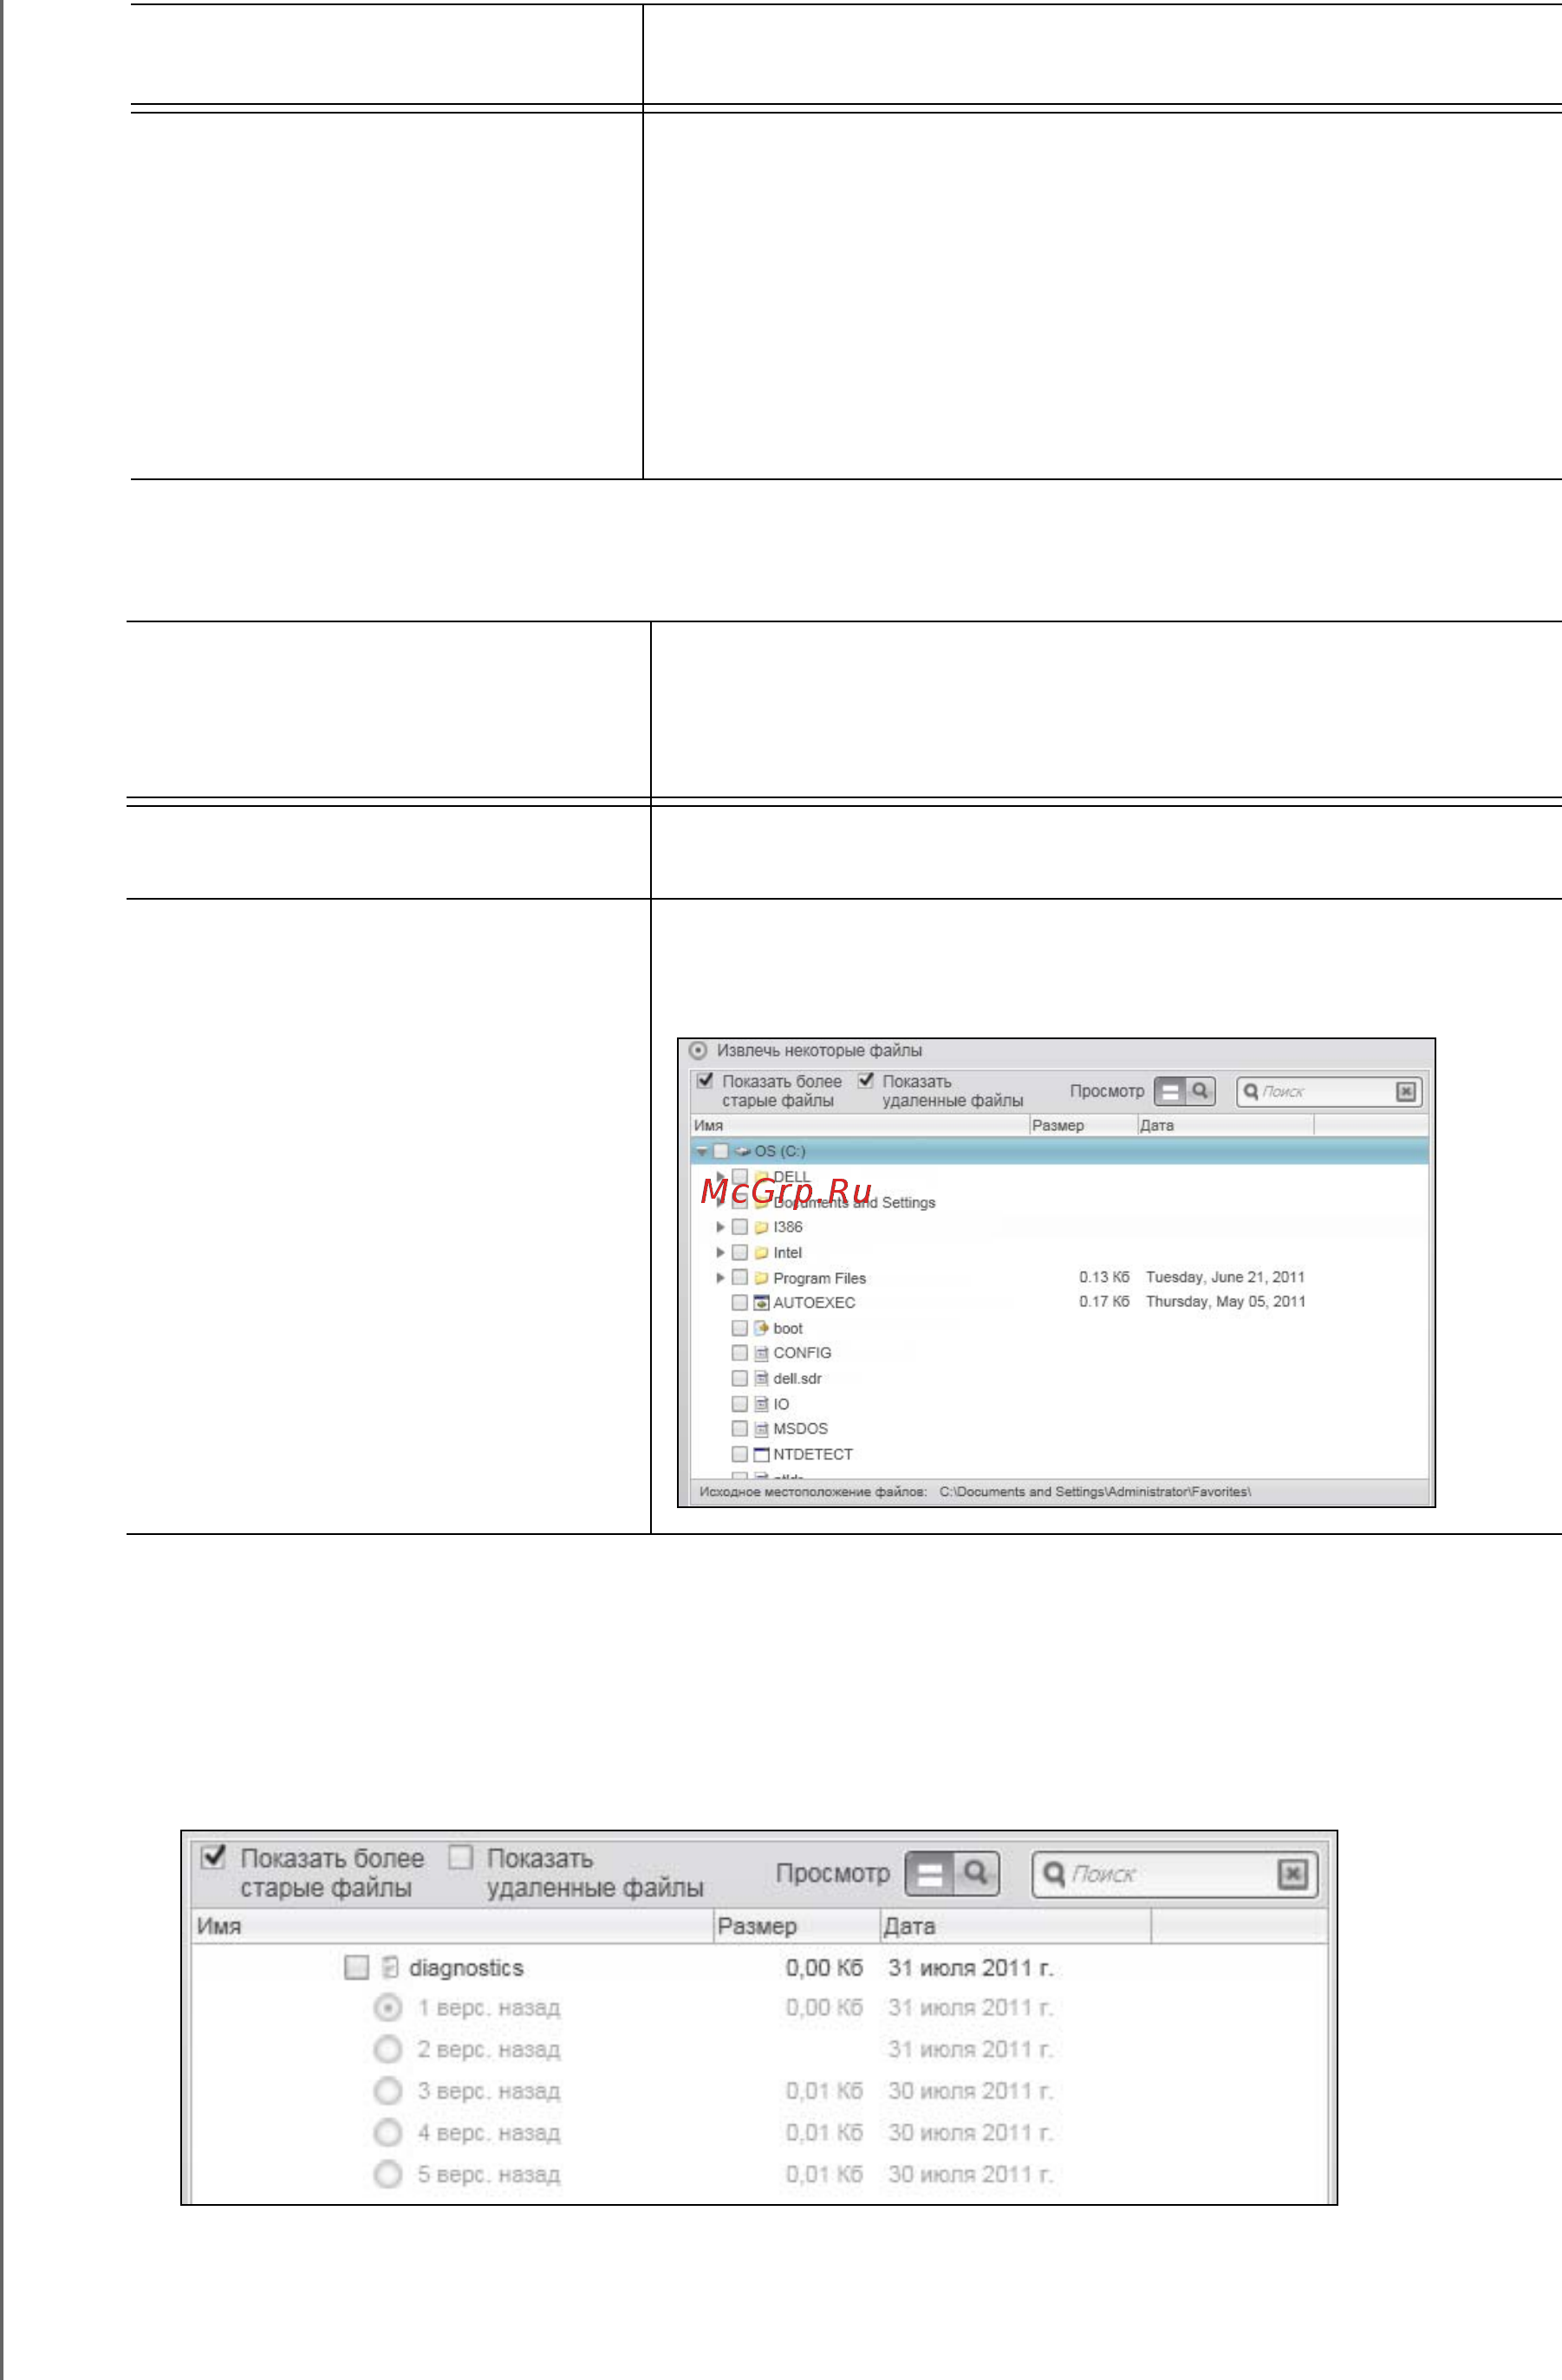Switch to search view in diagnostics versions panel
Screen dimensions: 1562x2380
(x=976, y=1873)
